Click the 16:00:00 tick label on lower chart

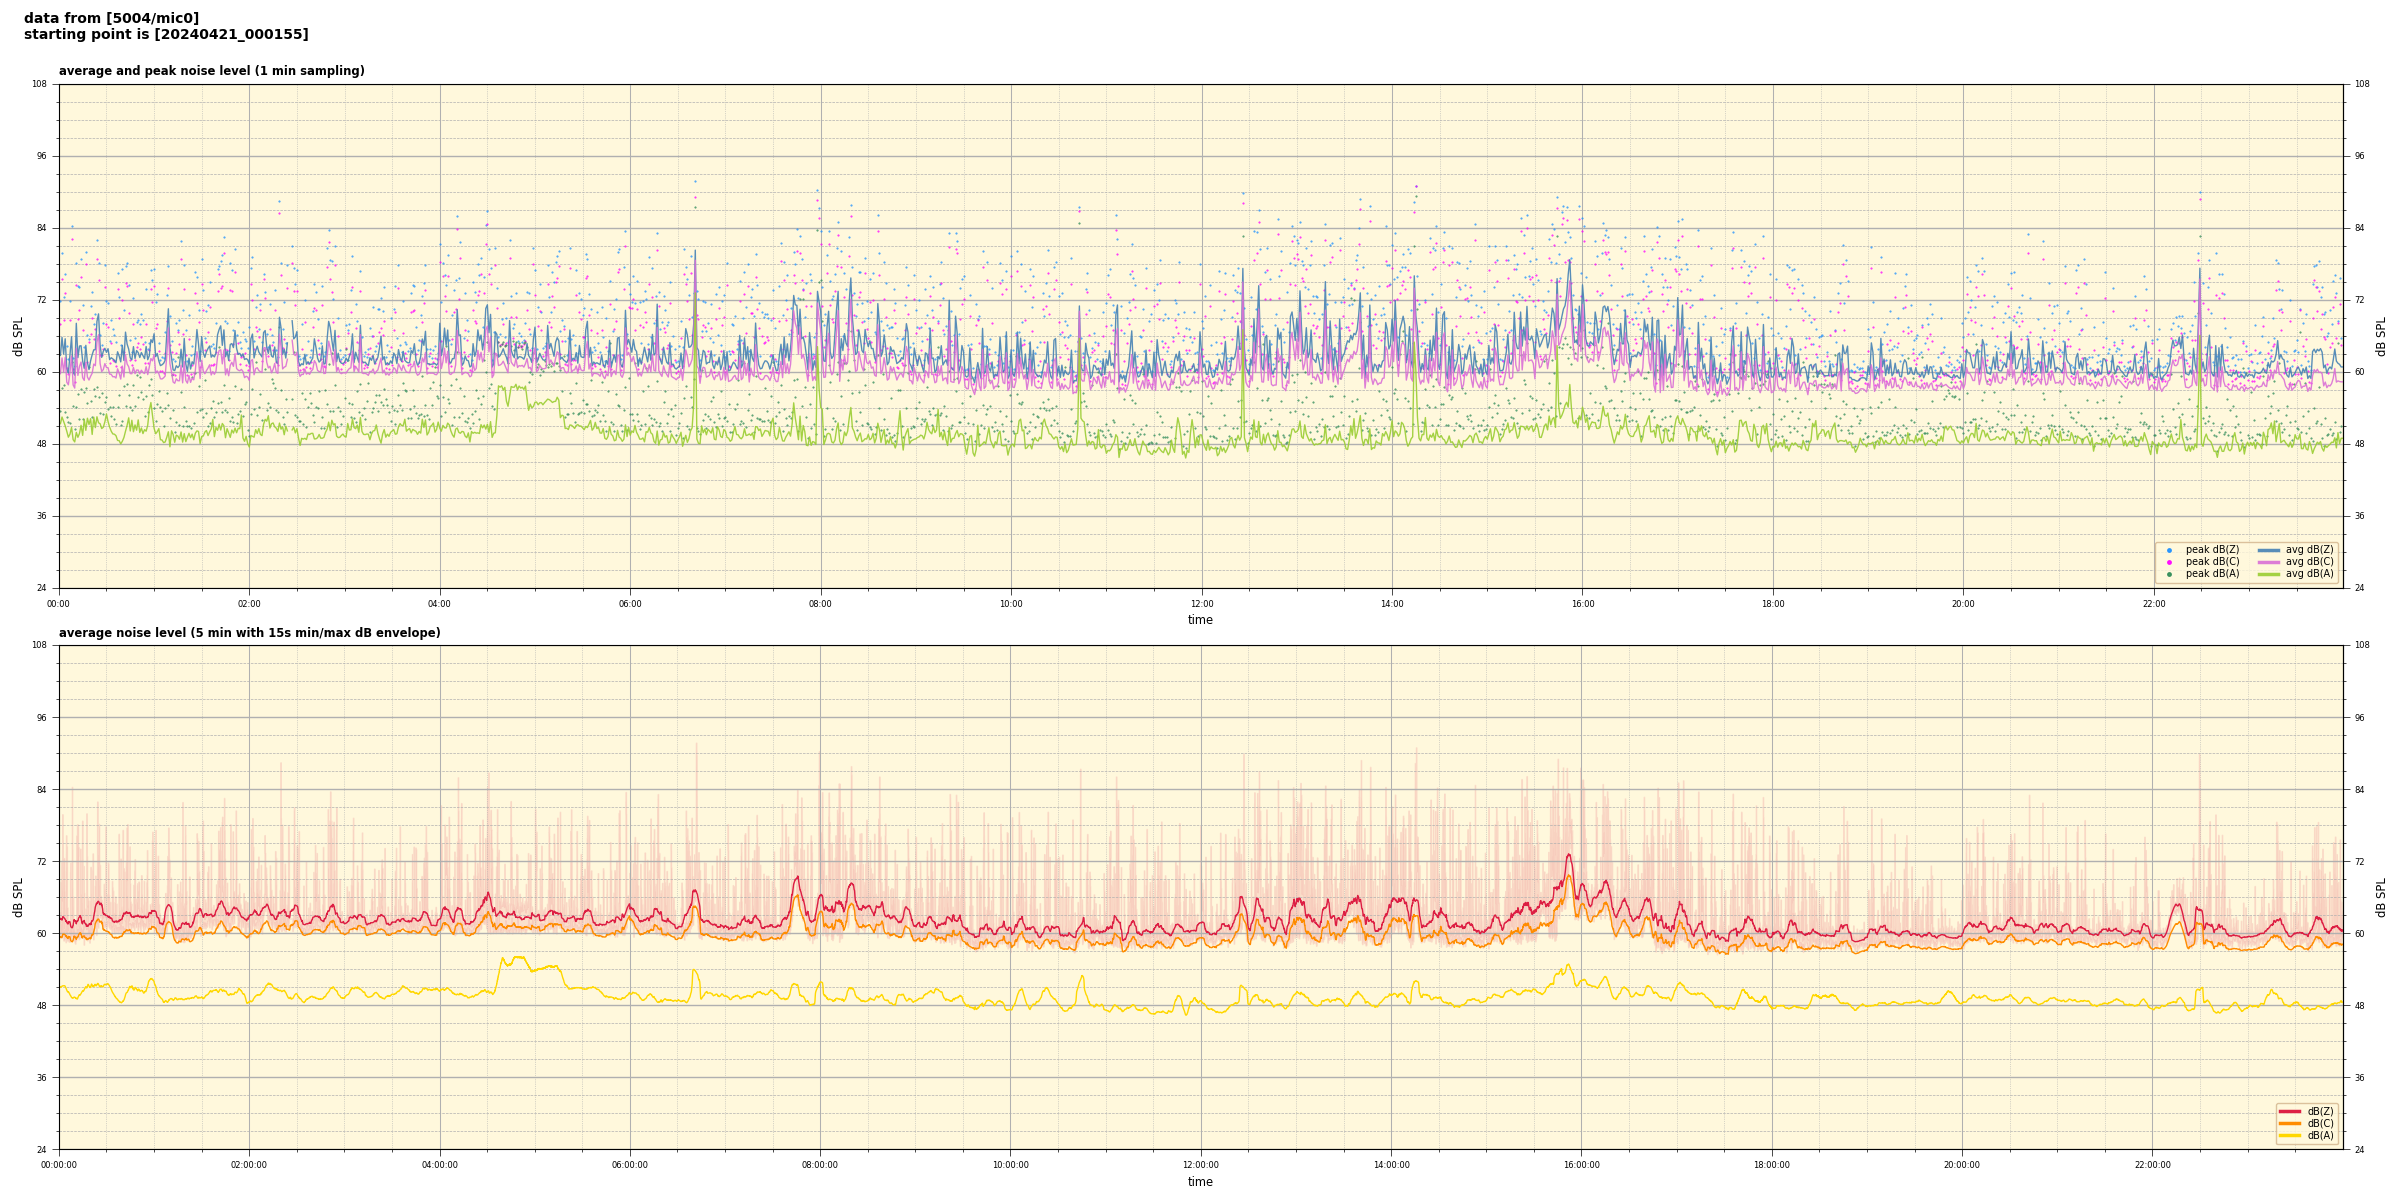(x=1581, y=1165)
